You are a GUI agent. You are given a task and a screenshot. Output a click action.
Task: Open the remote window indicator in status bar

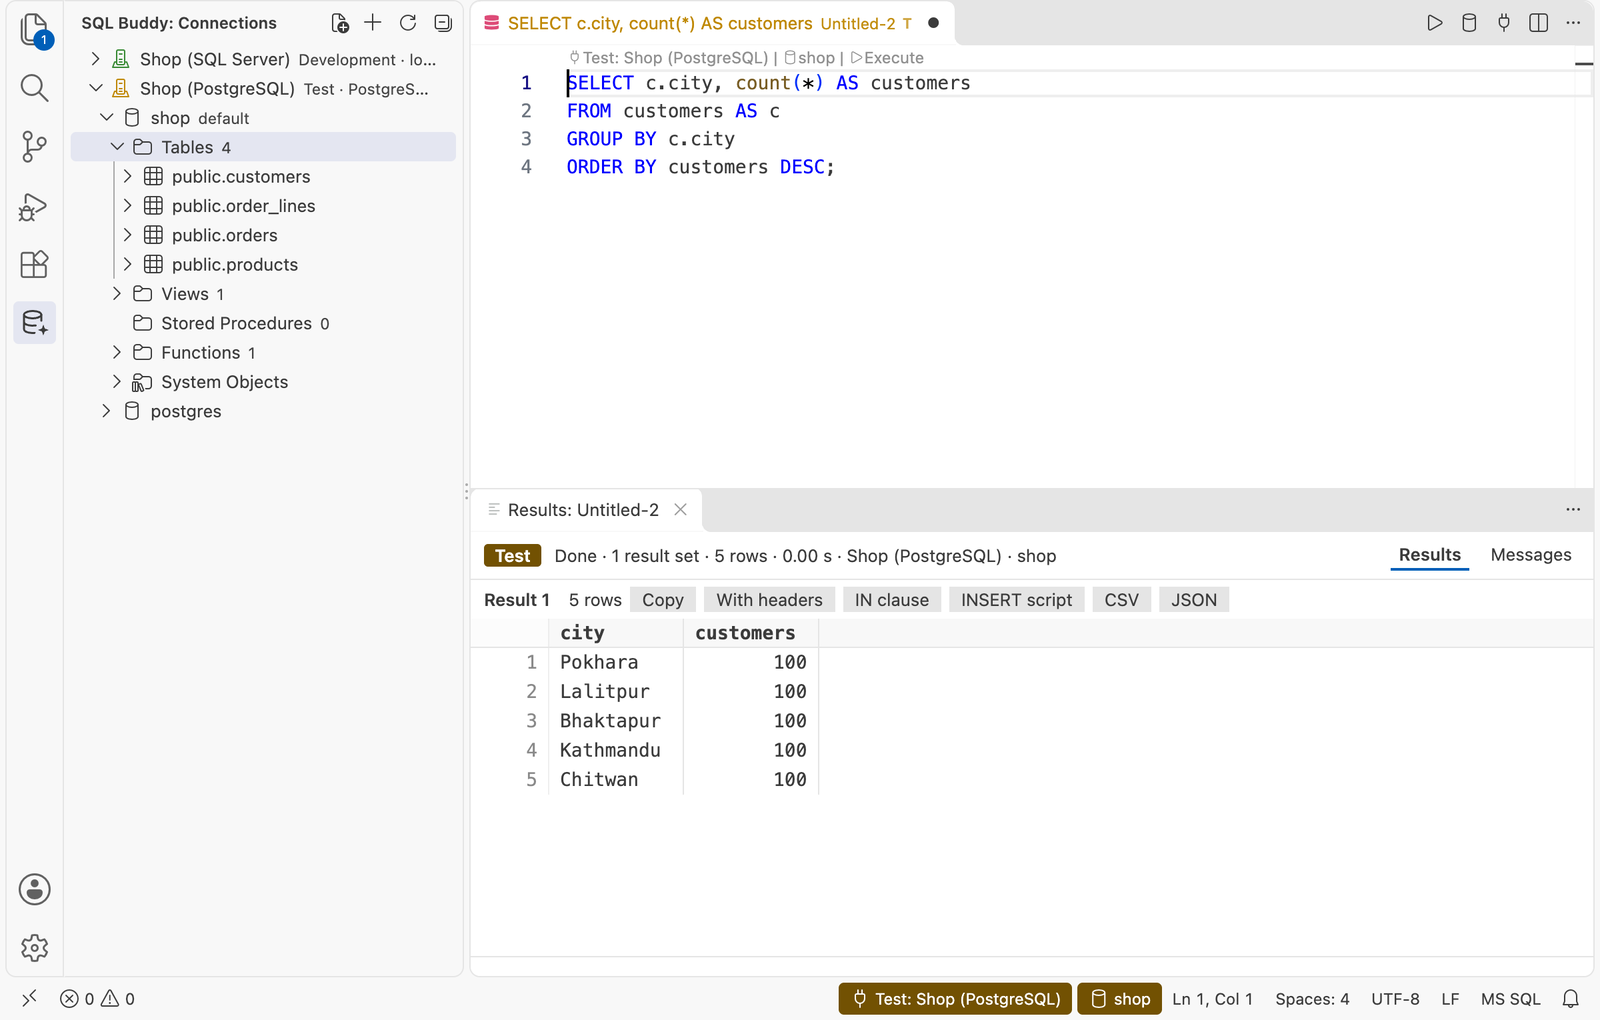29,998
